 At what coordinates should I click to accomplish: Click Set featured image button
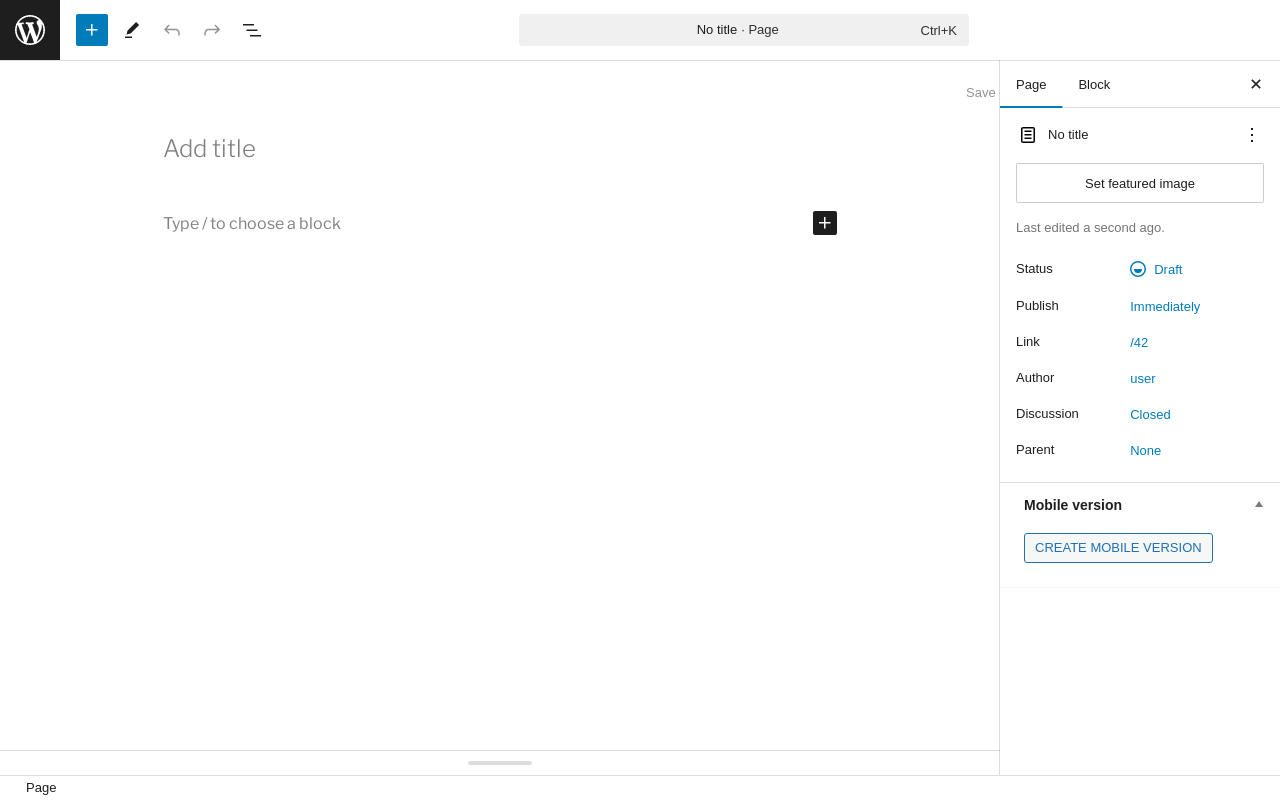point(1140,183)
